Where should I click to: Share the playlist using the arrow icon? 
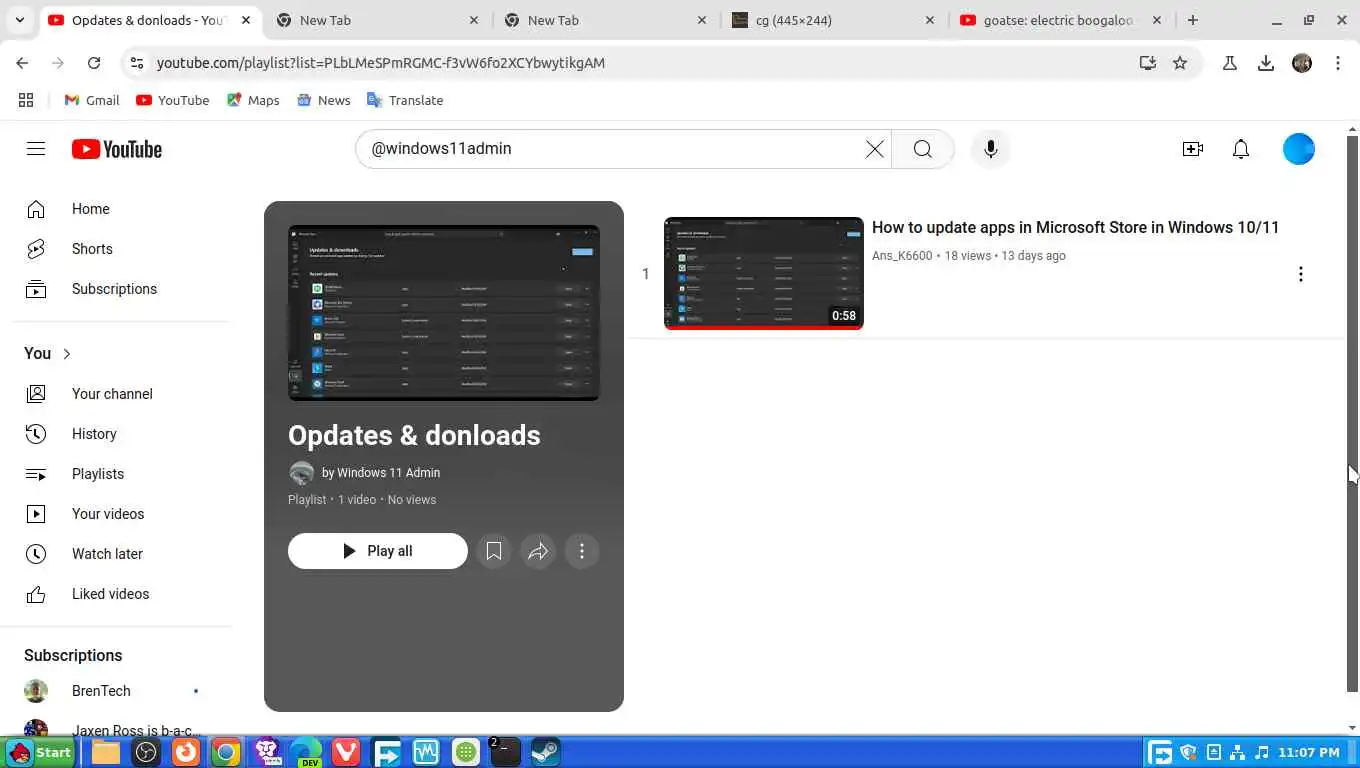pos(538,551)
